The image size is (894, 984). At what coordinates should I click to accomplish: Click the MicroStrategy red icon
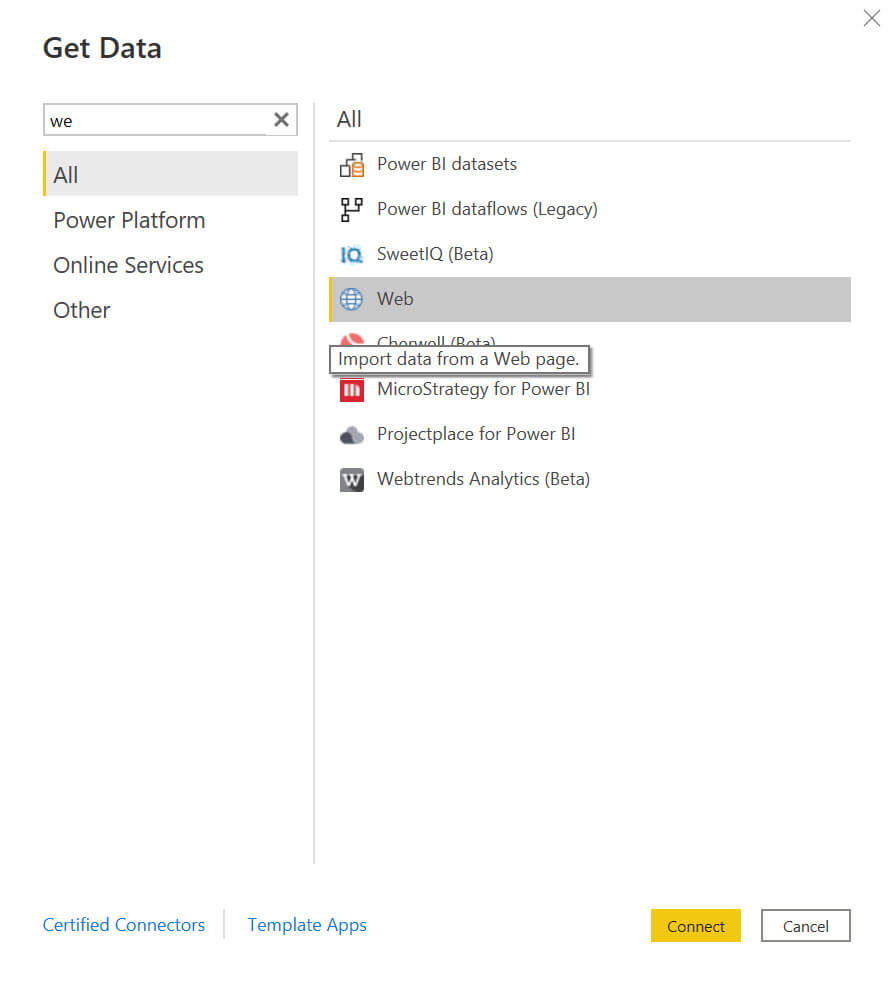pyautogui.click(x=352, y=390)
